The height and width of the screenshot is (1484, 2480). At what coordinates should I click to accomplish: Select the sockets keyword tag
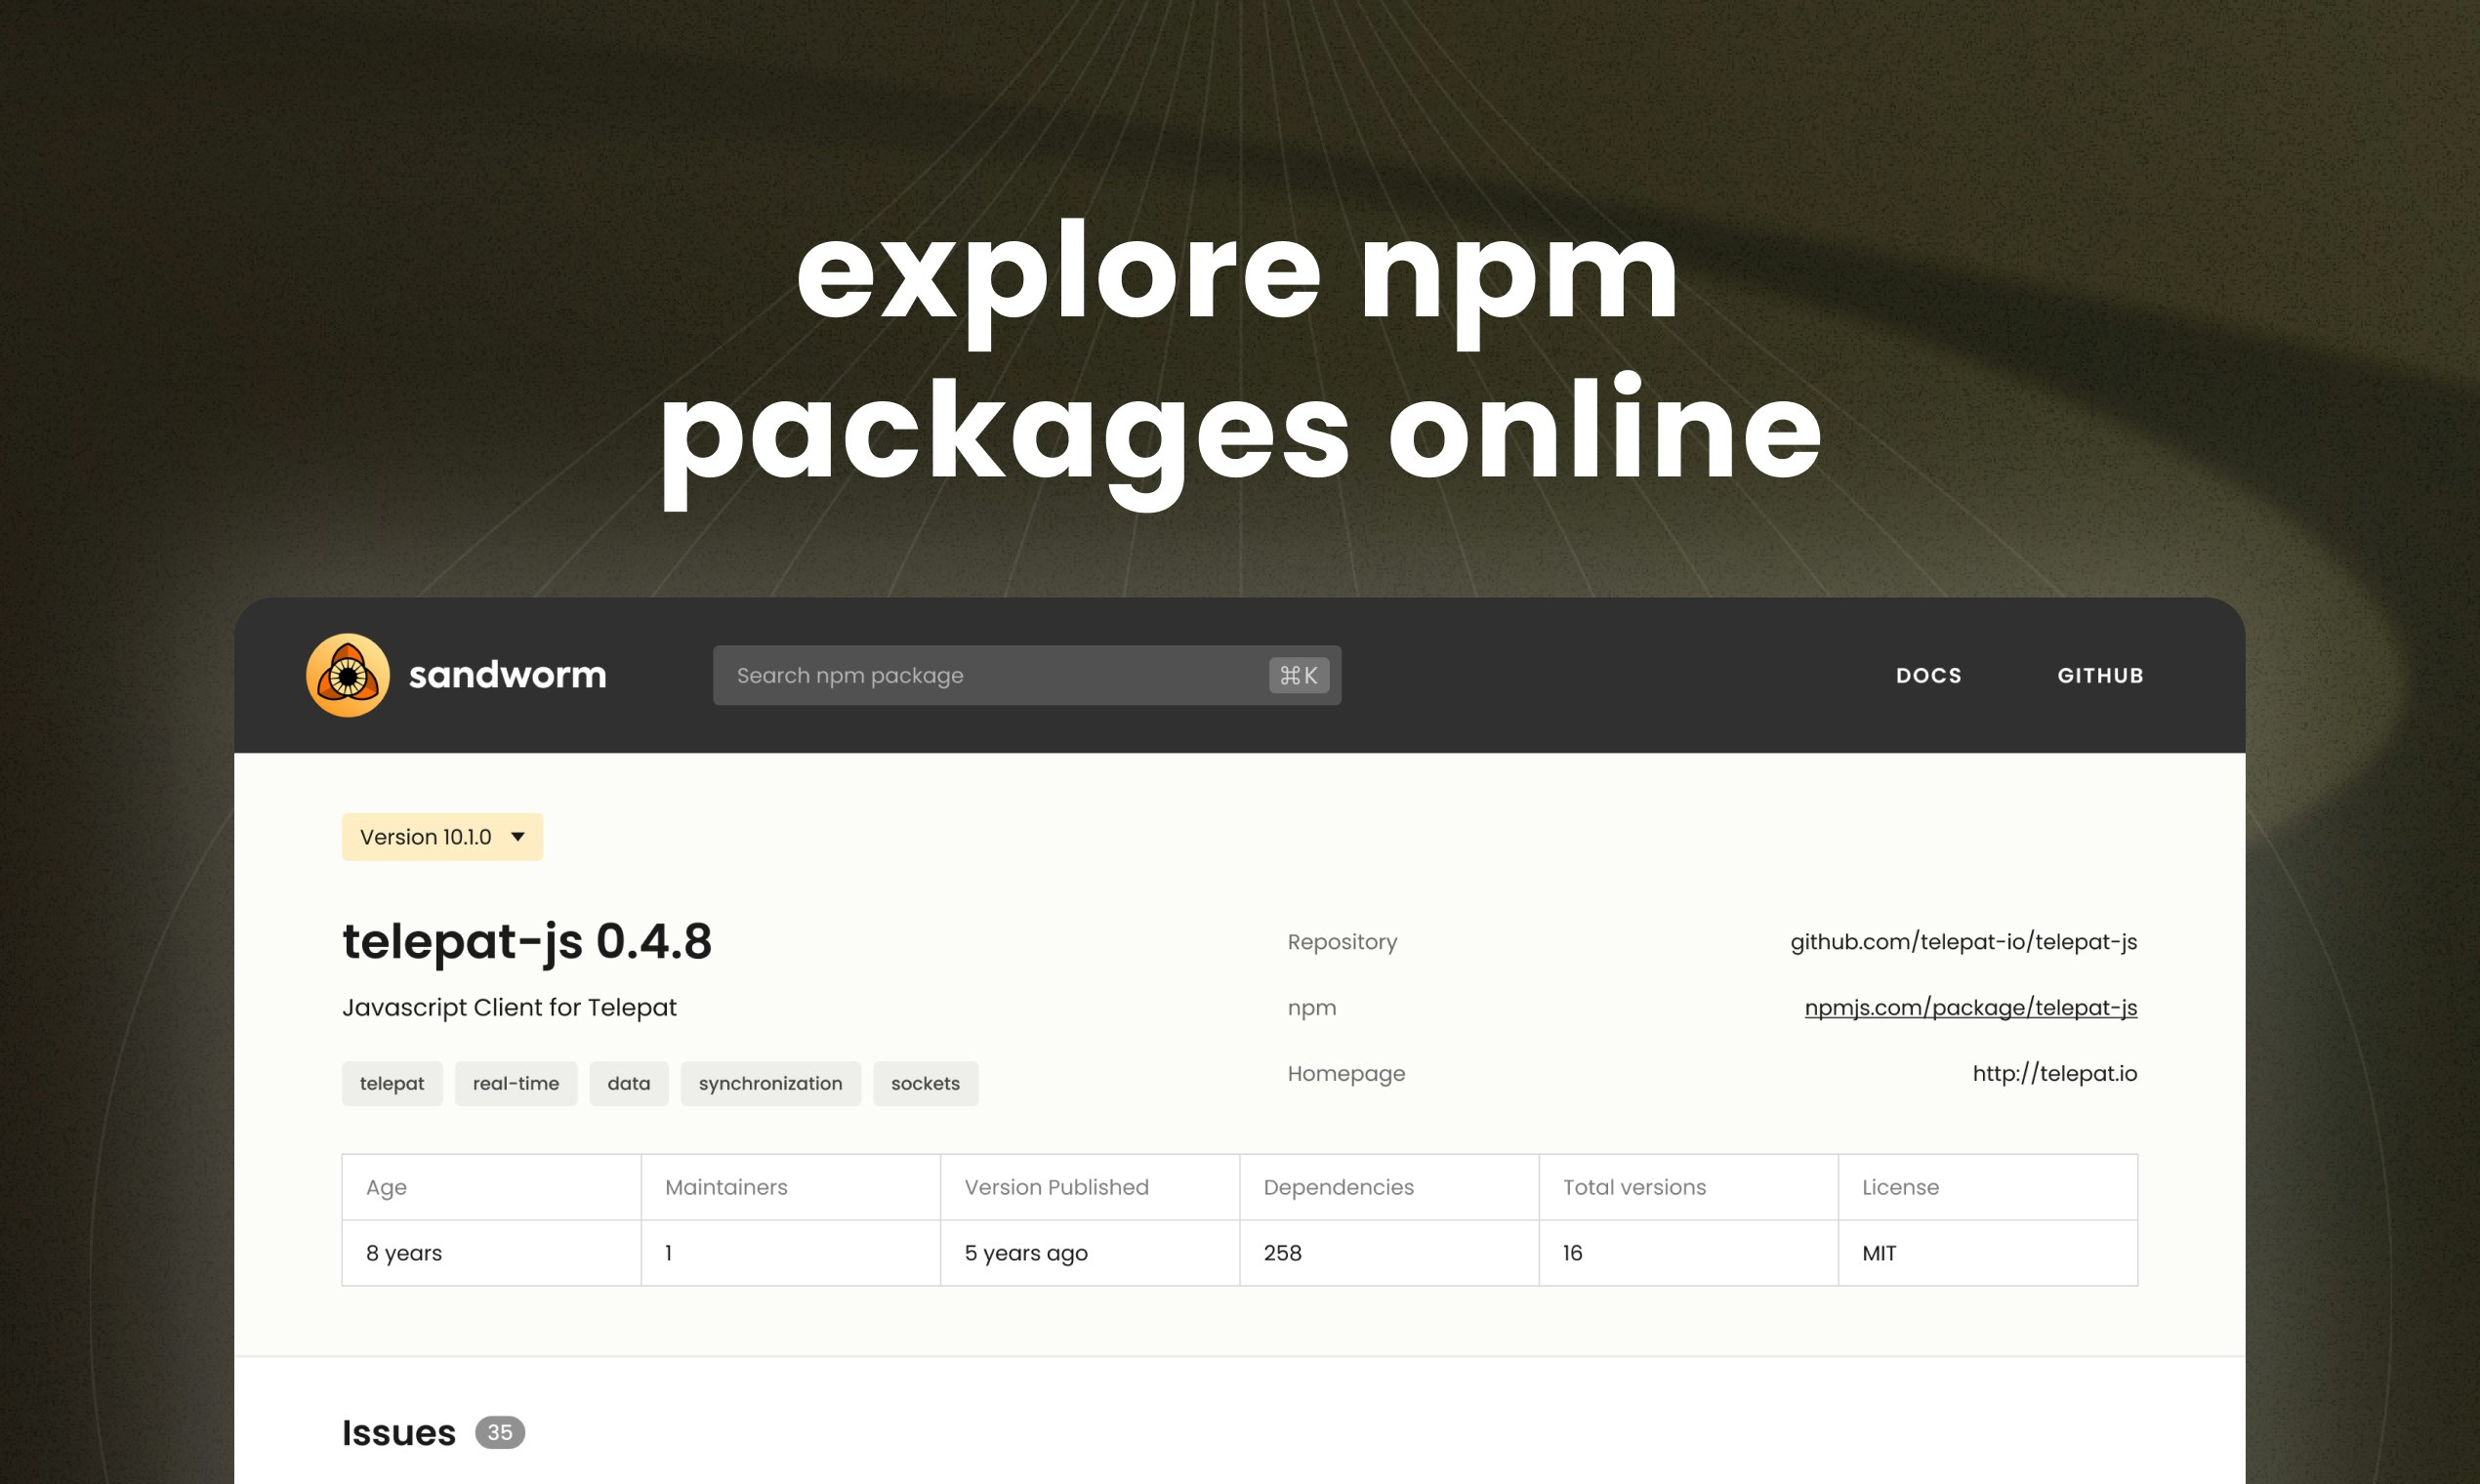click(x=926, y=1084)
